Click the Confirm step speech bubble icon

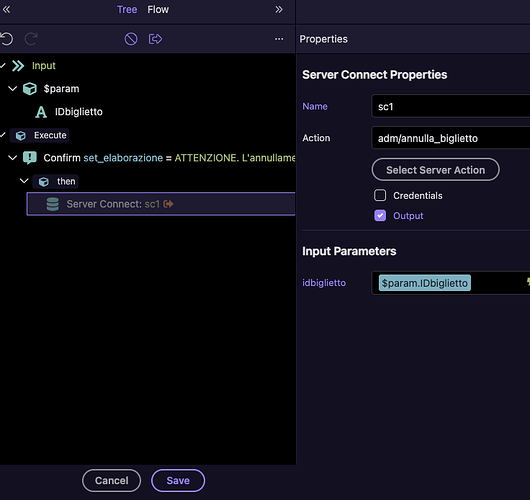tap(30, 158)
